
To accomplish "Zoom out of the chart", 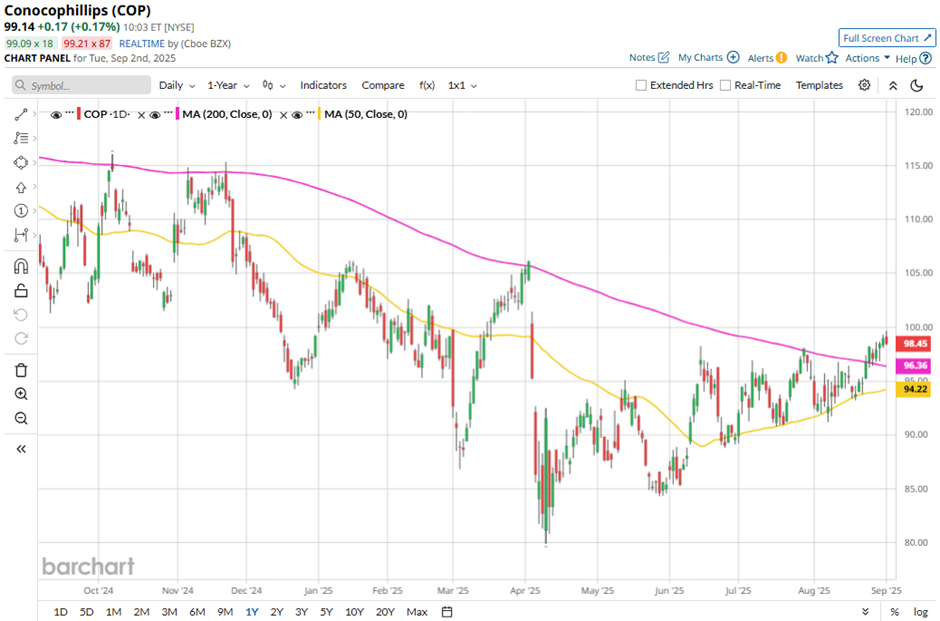I will click(21, 418).
